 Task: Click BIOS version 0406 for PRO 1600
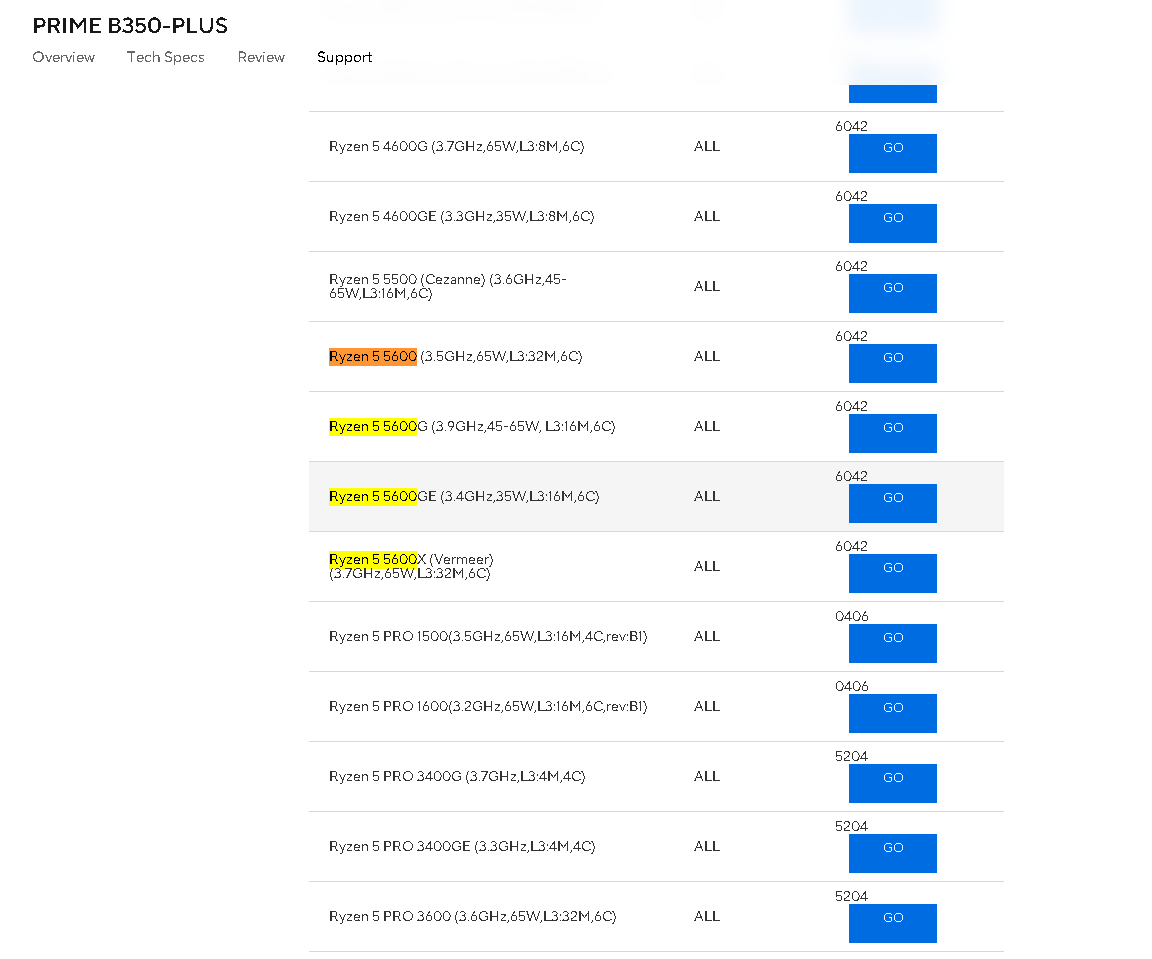coord(852,686)
